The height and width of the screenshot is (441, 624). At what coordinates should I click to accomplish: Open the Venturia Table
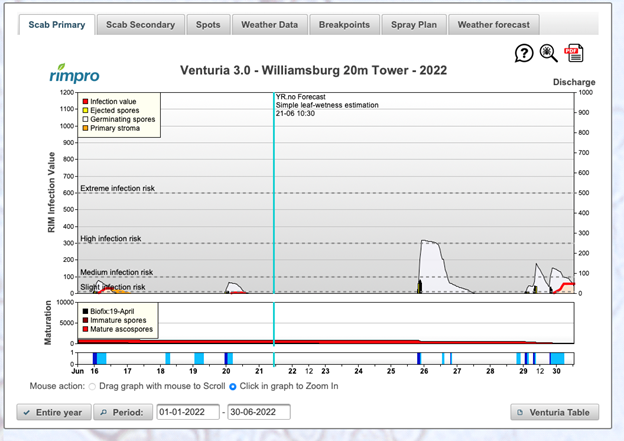(555, 412)
